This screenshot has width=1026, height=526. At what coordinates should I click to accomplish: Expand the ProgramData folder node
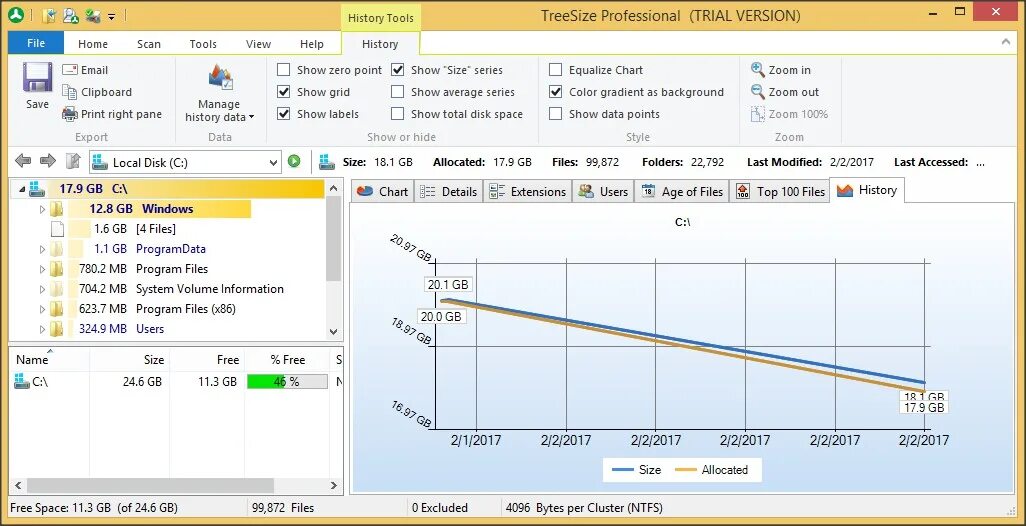tap(42, 249)
